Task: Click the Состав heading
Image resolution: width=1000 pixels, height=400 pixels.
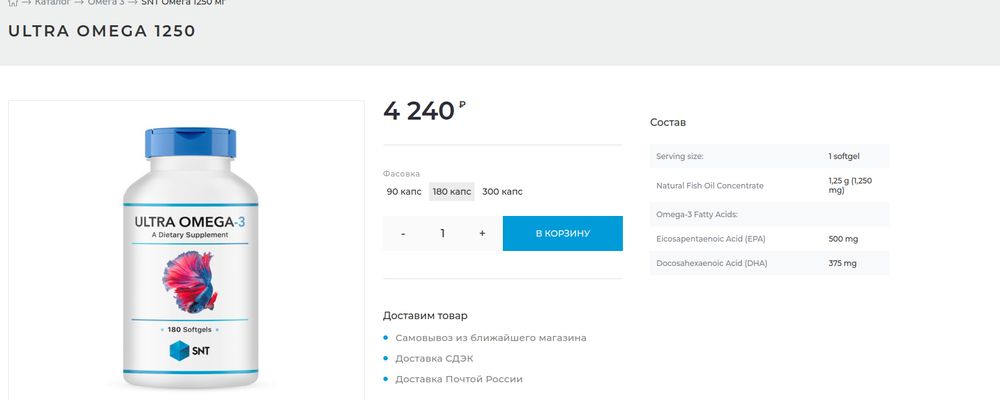Action: (x=668, y=122)
